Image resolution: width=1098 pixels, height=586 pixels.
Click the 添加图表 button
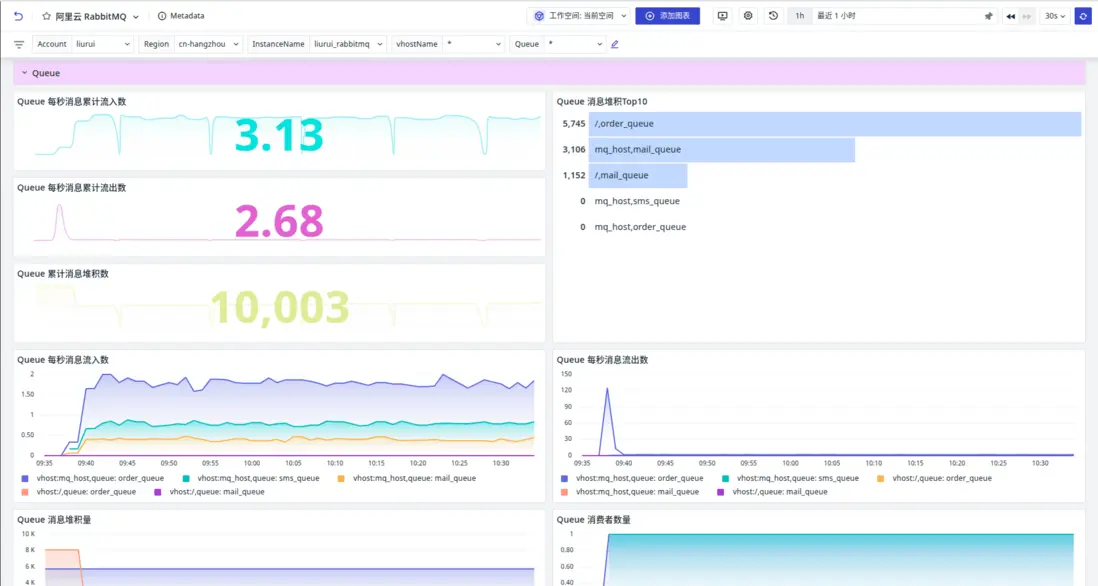[667, 16]
